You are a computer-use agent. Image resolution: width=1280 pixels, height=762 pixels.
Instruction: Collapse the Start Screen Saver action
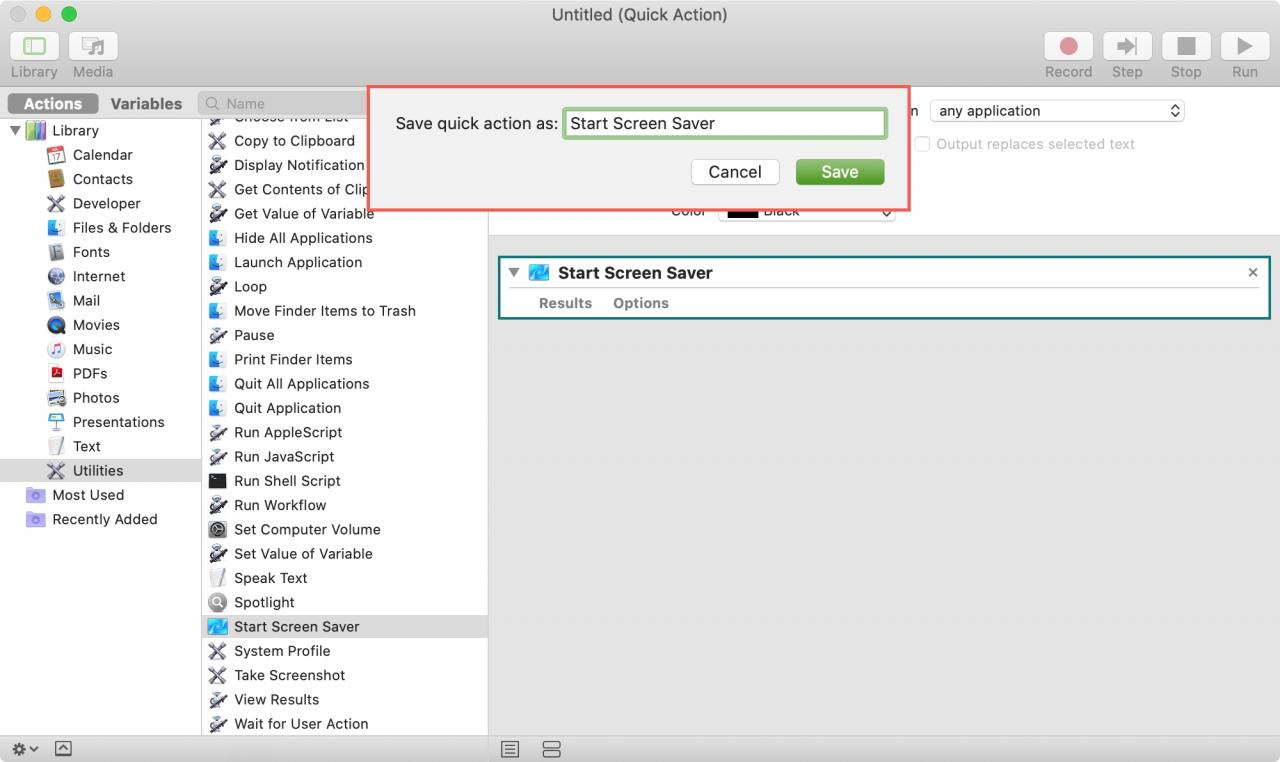514,272
